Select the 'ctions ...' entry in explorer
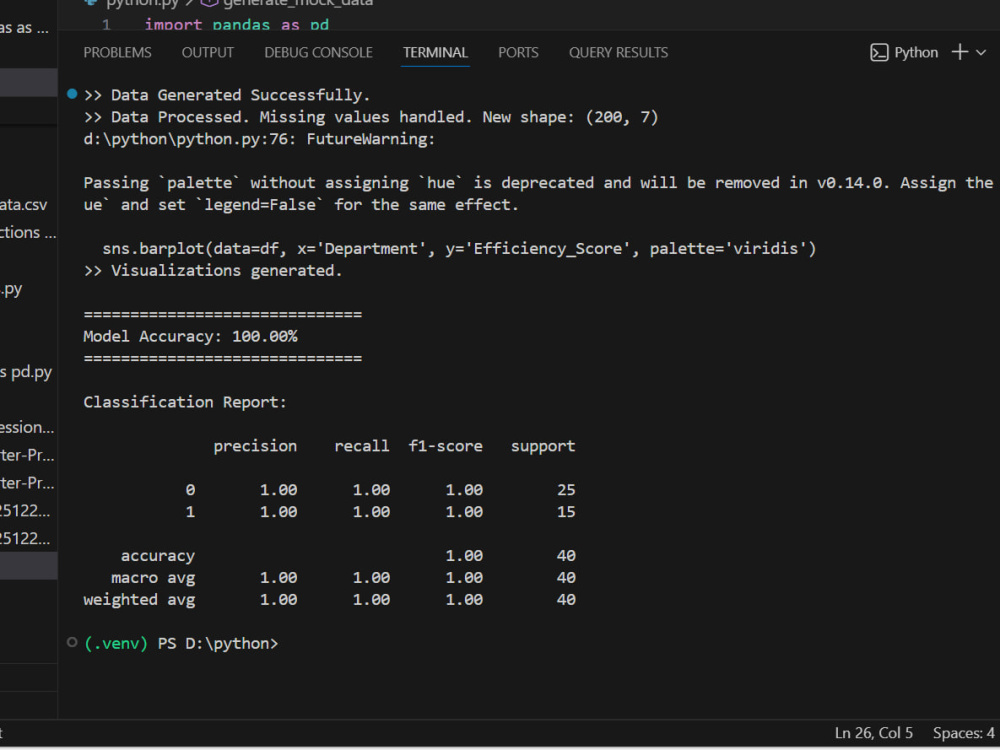The image size is (1000, 750). point(29,232)
